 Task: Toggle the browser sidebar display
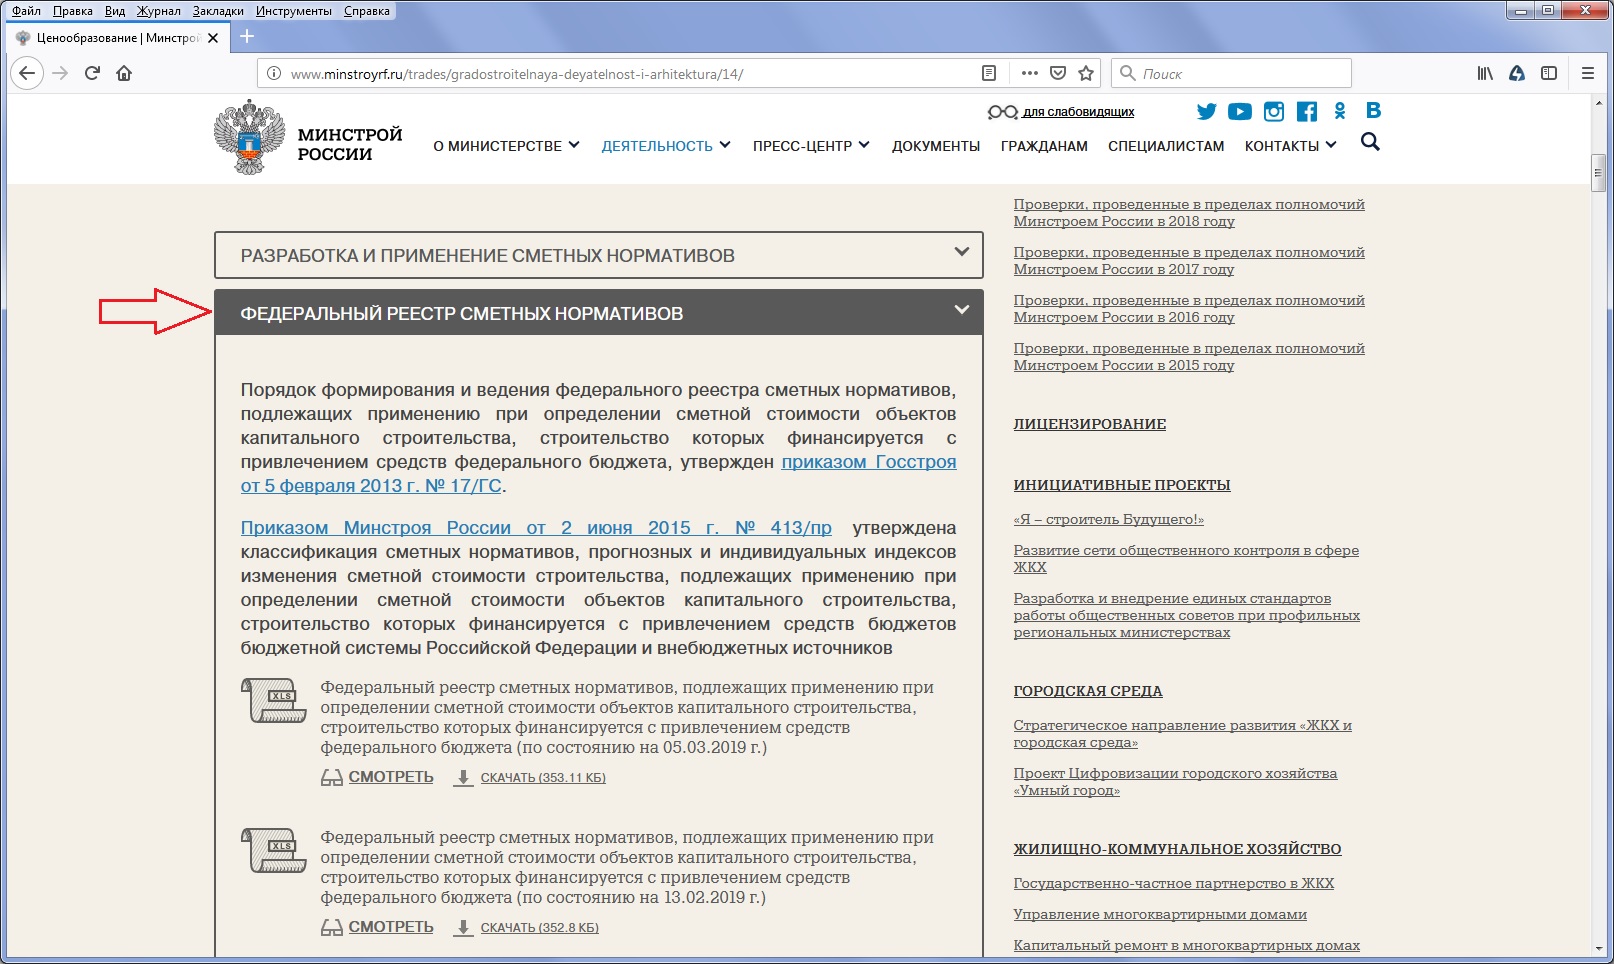point(1549,73)
